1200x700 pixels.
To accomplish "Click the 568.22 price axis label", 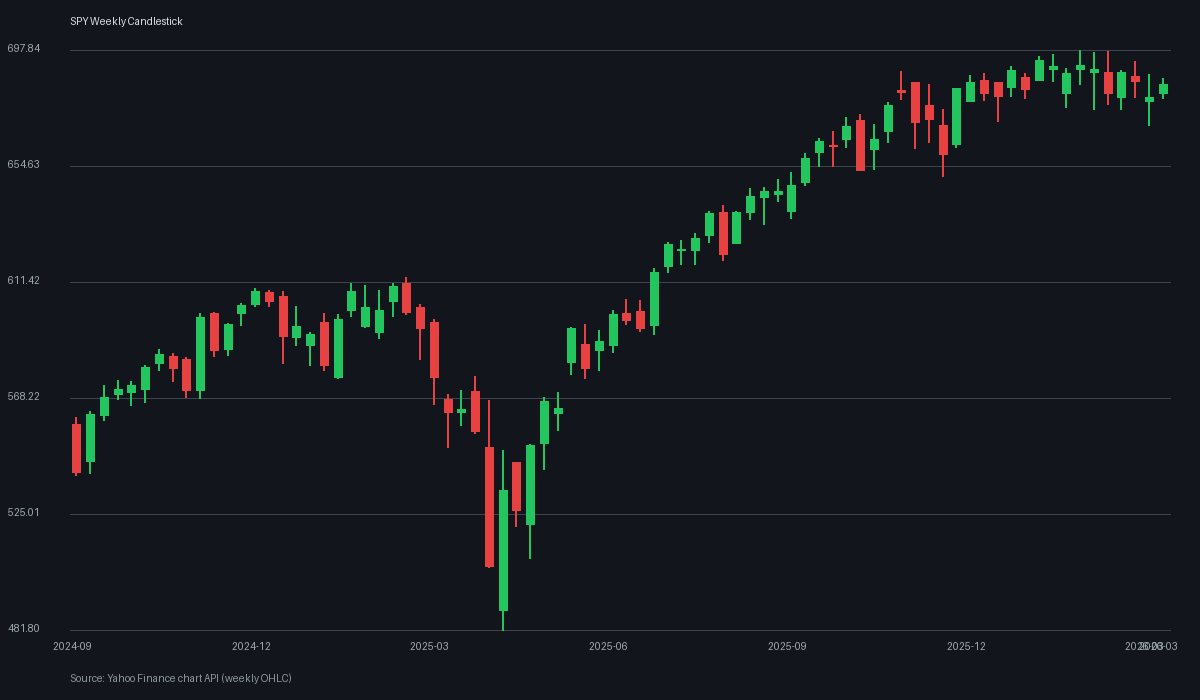I will tap(23, 396).
